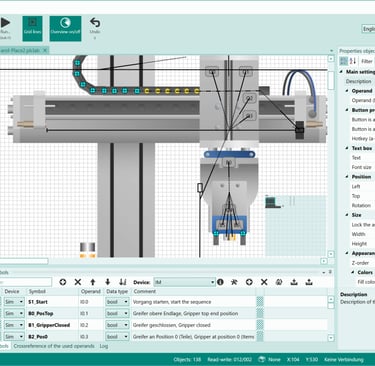This screenshot has height=366, width=375.
Task: Collapse the Size property group
Action: 347,215
